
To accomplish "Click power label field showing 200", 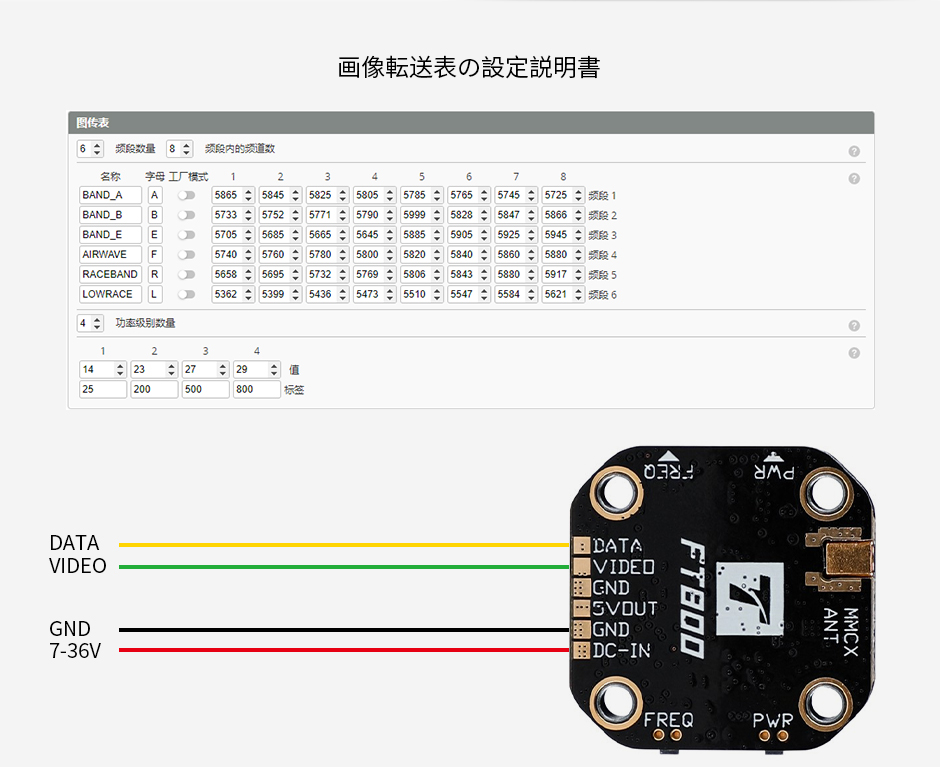I will click(x=154, y=389).
